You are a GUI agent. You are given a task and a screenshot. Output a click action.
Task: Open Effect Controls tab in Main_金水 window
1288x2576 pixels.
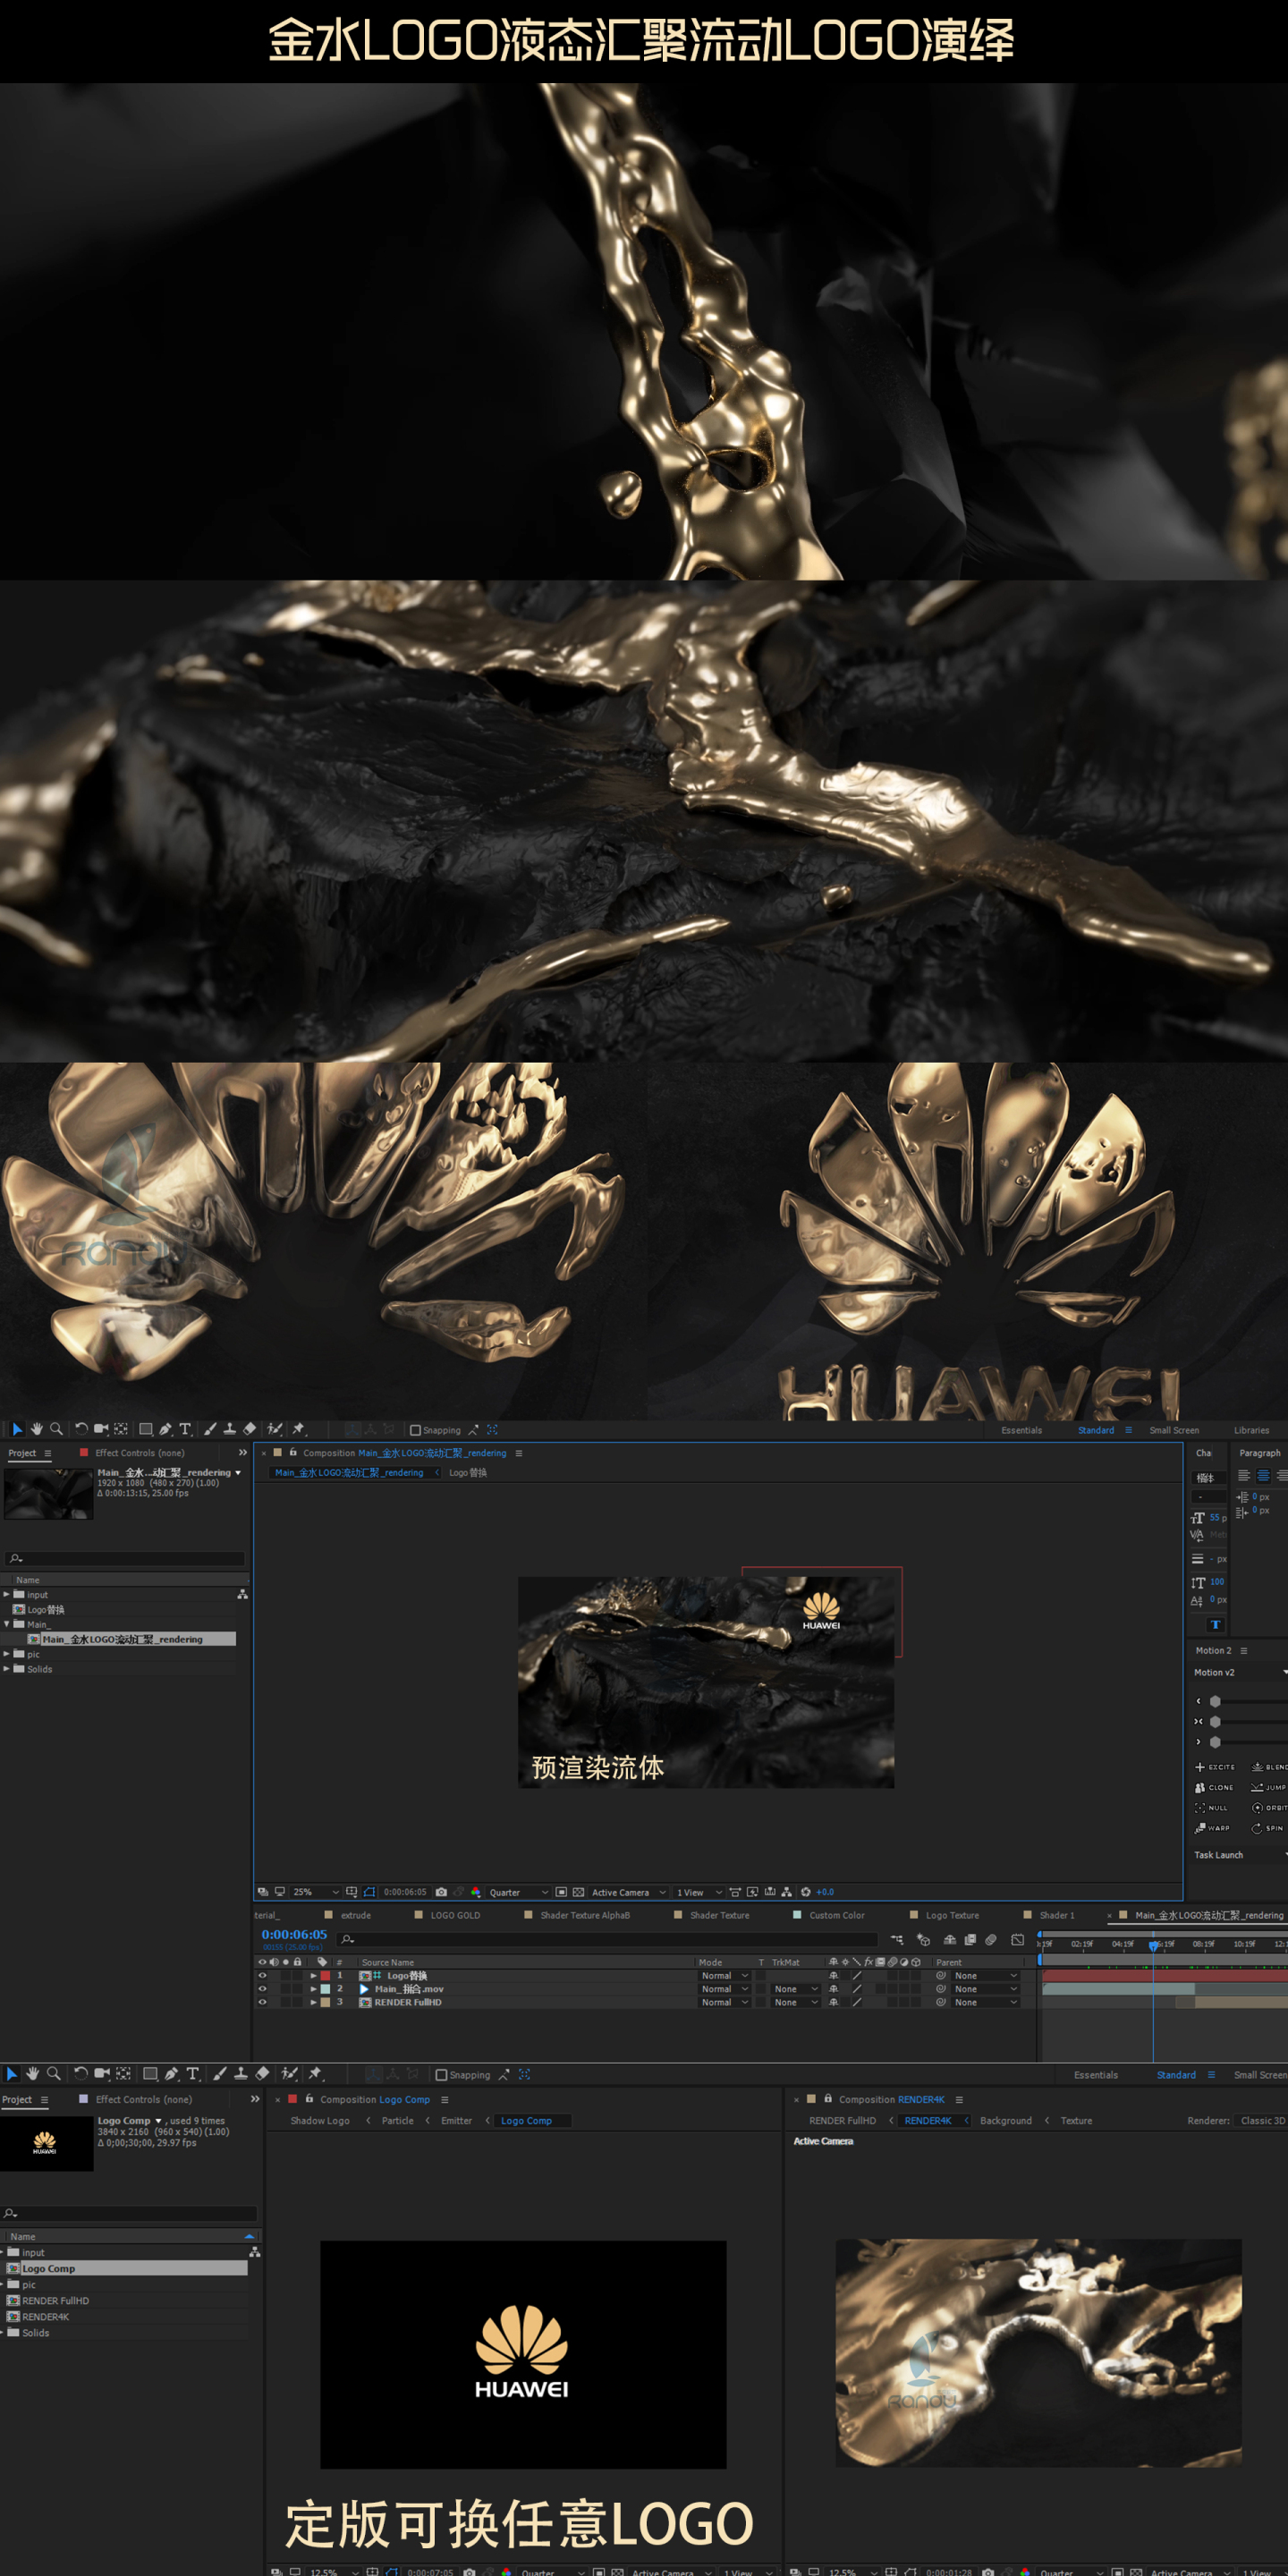(139, 1453)
